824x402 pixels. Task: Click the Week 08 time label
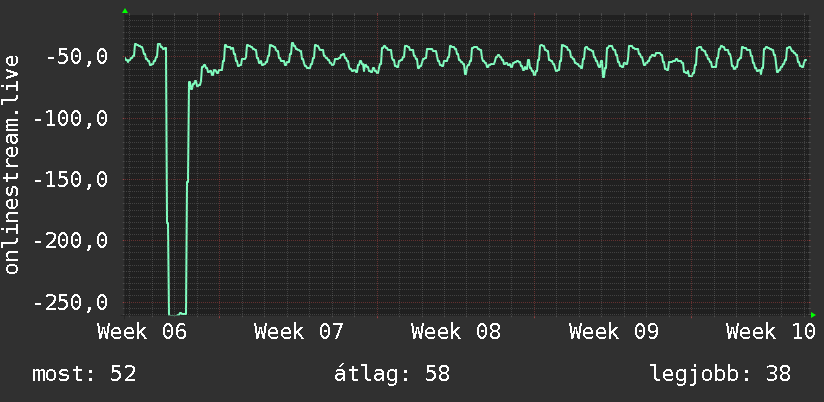tap(456, 332)
